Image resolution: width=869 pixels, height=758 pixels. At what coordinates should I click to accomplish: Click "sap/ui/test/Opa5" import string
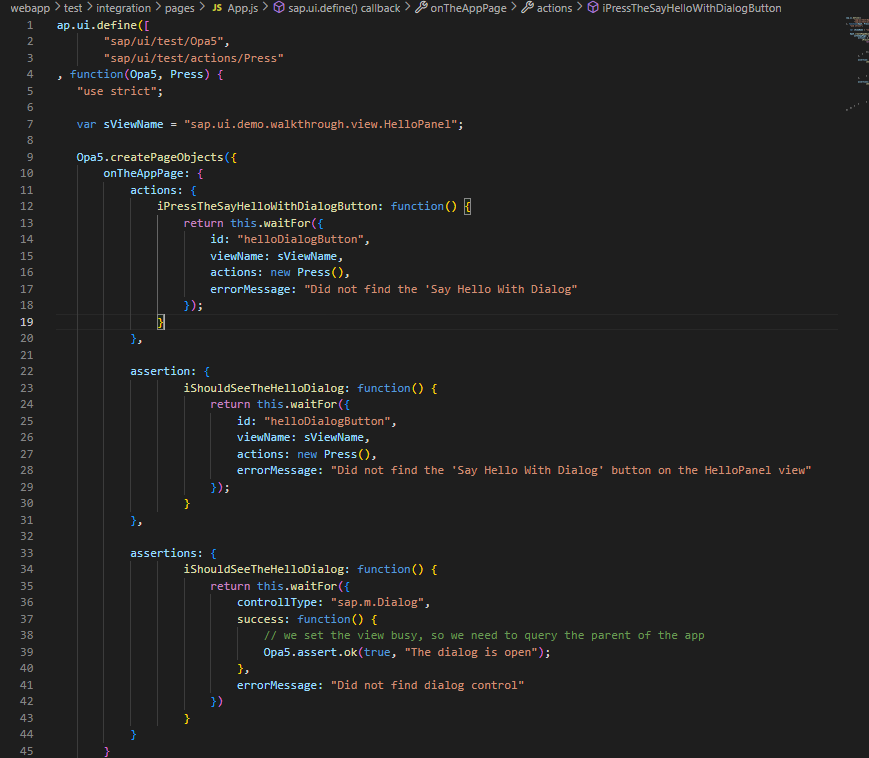(x=163, y=42)
